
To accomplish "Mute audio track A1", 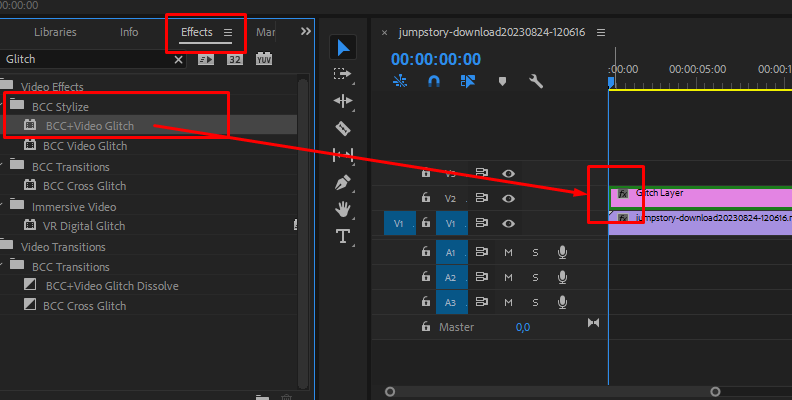I will coord(508,251).
